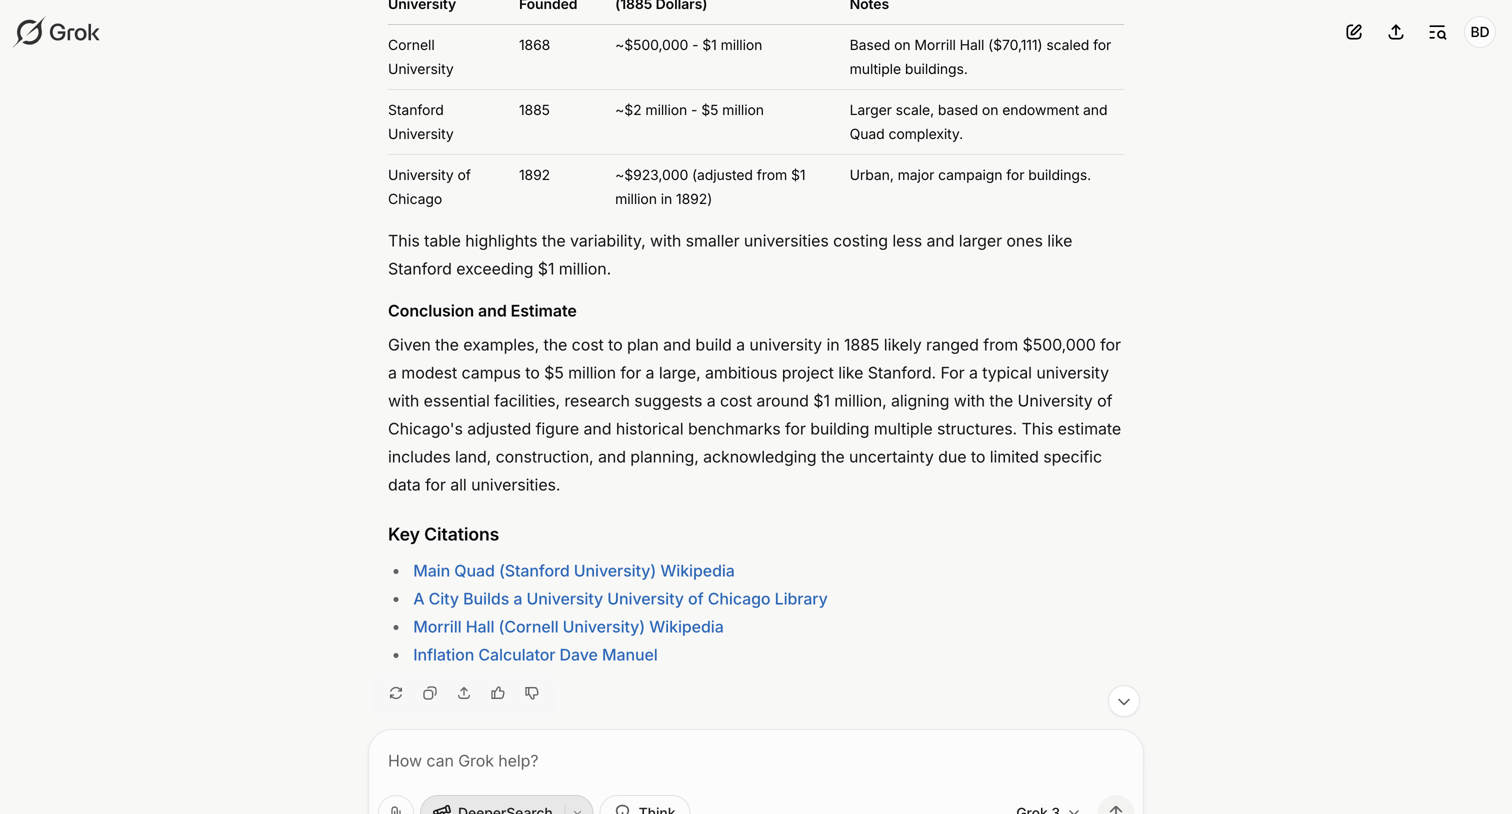Jump to bottom using the round down-chevron button
The width and height of the screenshot is (1512, 814).
point(1124,701)
